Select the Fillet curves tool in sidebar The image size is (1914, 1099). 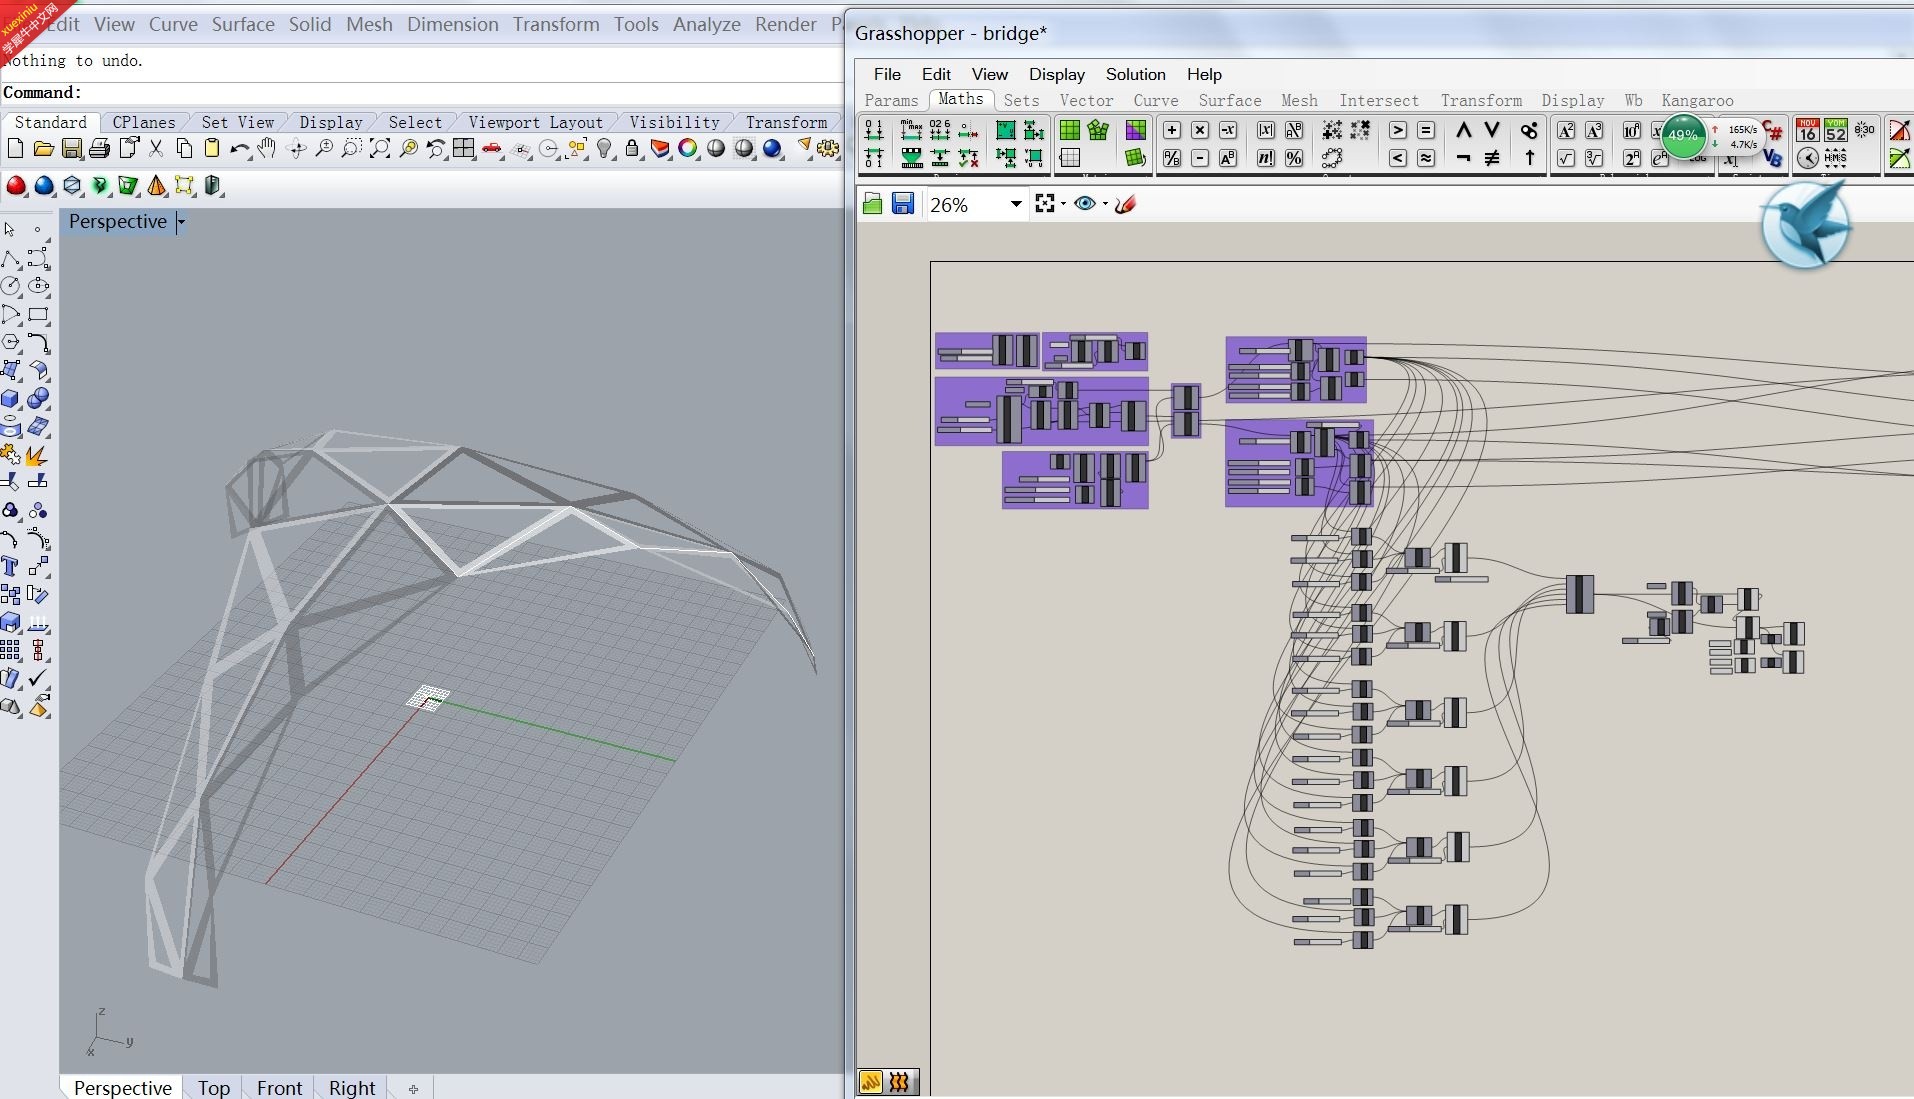coord(38,343)
